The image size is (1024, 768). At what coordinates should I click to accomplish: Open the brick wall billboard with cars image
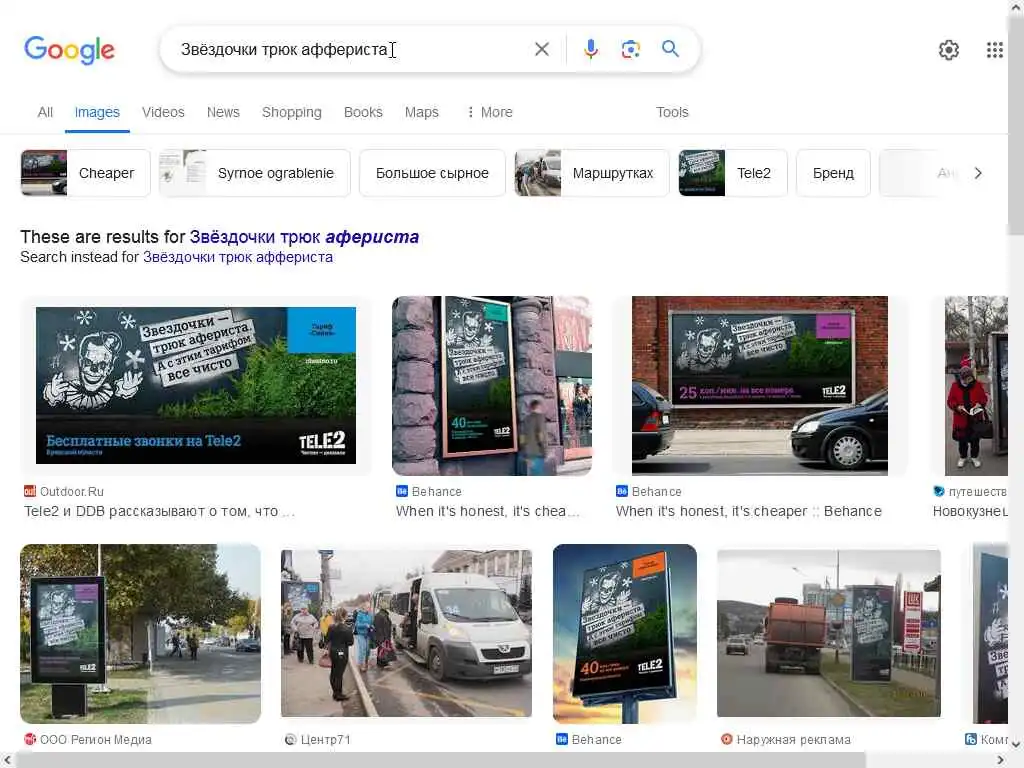point(760,385)
